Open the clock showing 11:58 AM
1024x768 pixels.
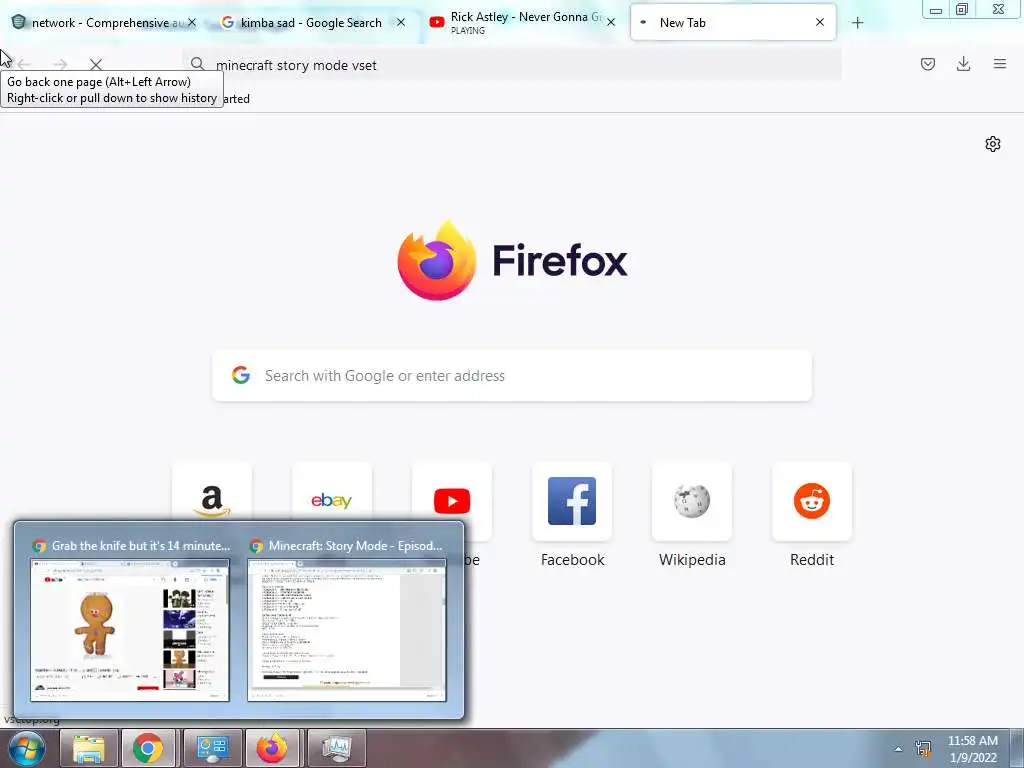click(972, 749)
